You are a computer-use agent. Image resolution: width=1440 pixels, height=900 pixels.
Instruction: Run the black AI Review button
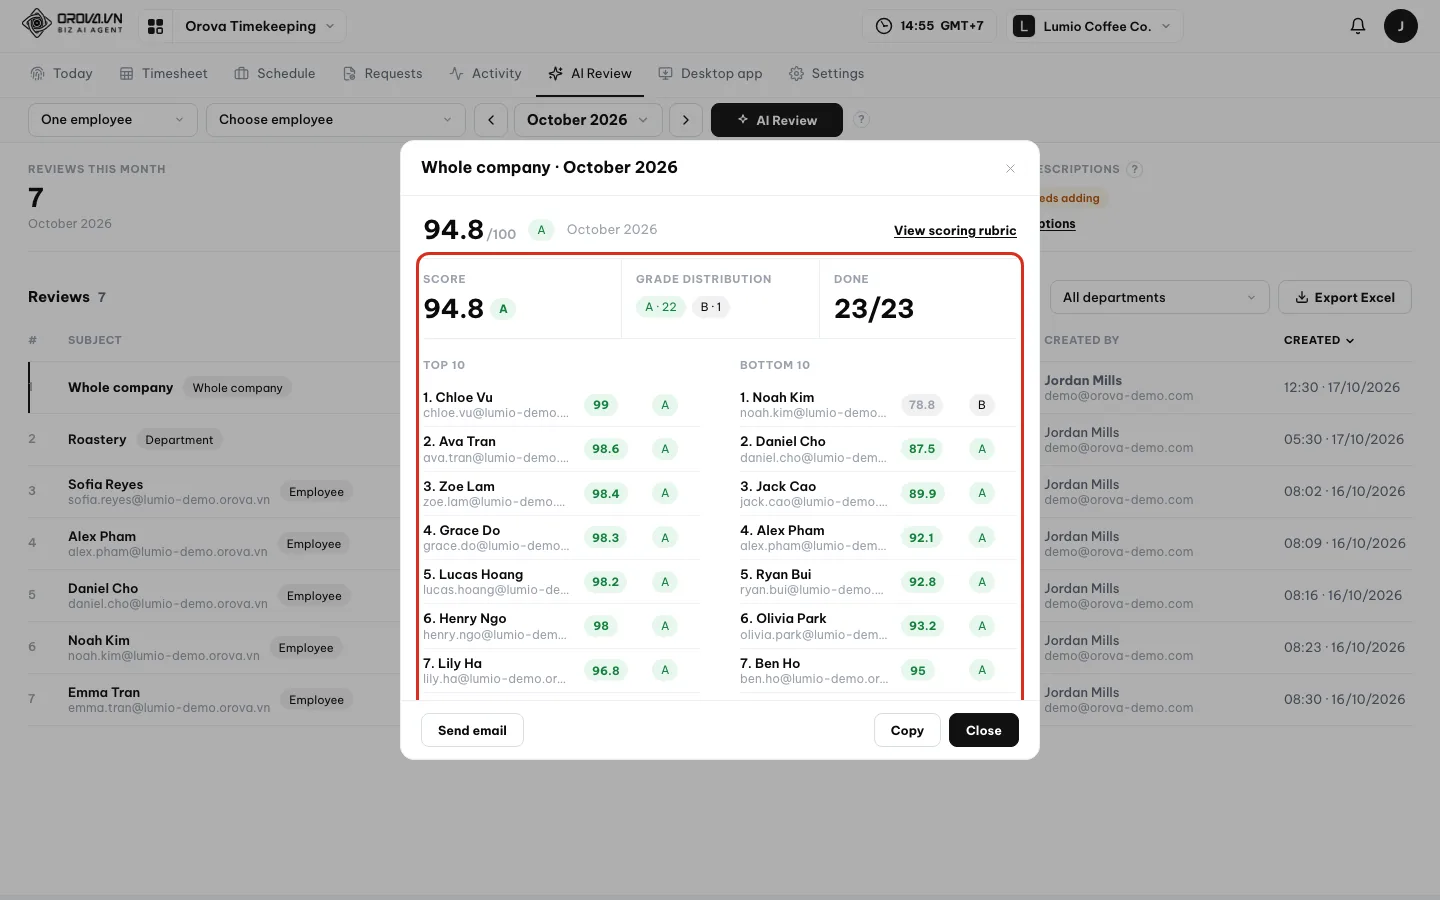click(x=777, y=120)
